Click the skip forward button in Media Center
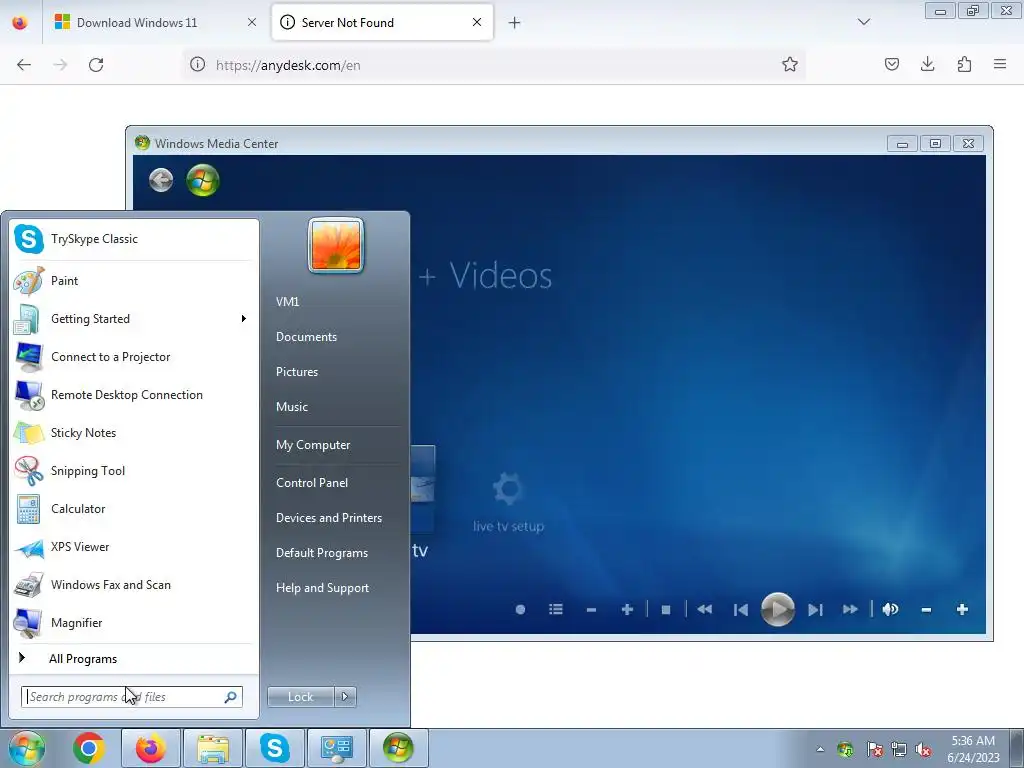This screenshot has height=768, width=1024. pos(815,609)
